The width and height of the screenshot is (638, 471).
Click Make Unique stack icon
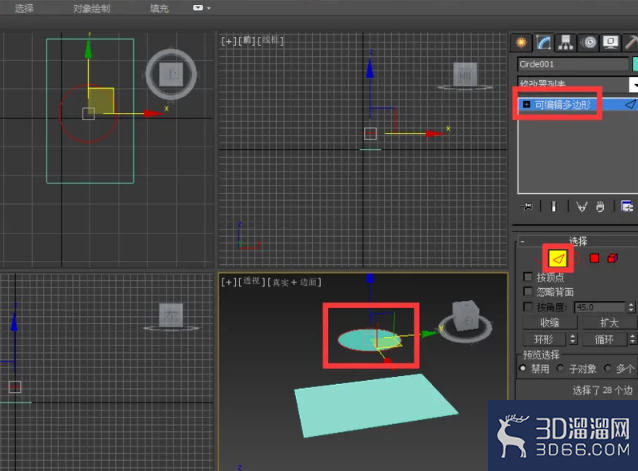click(582, 207)
